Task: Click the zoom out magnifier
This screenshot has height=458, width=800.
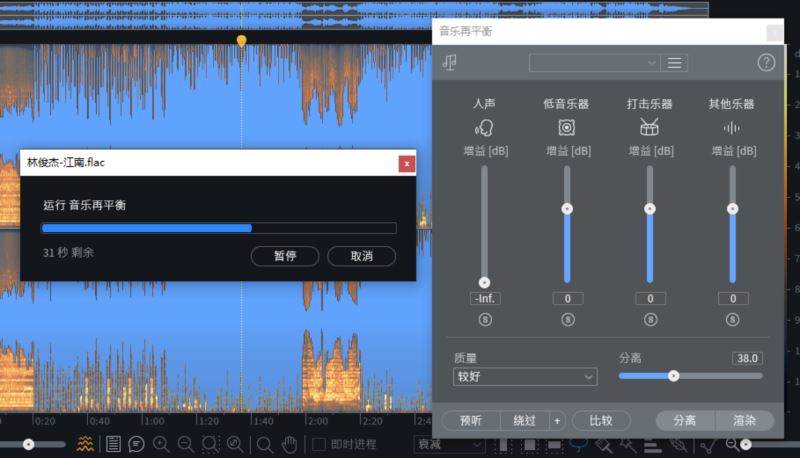Action: 185,444
